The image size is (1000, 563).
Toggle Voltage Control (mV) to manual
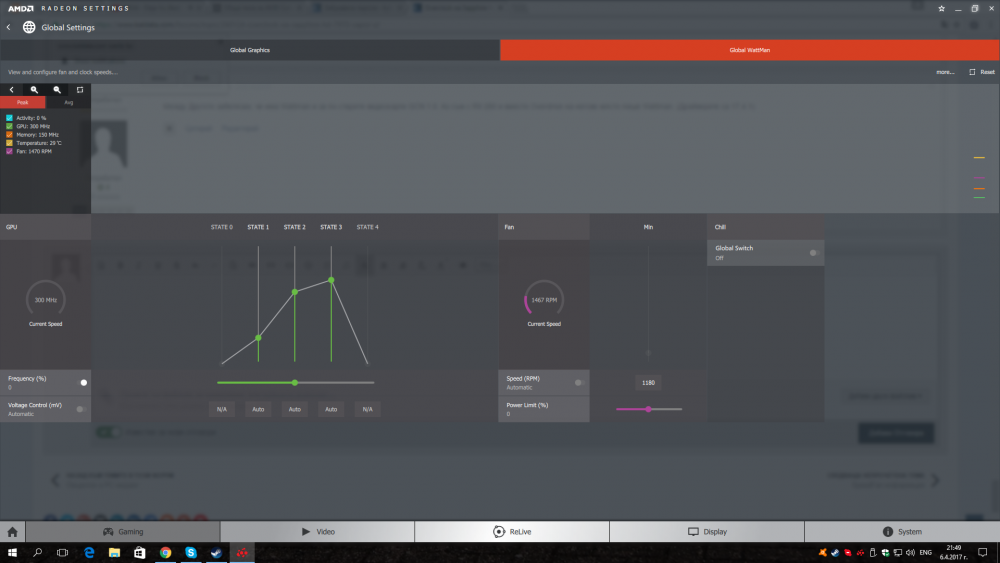pos(80,409)
